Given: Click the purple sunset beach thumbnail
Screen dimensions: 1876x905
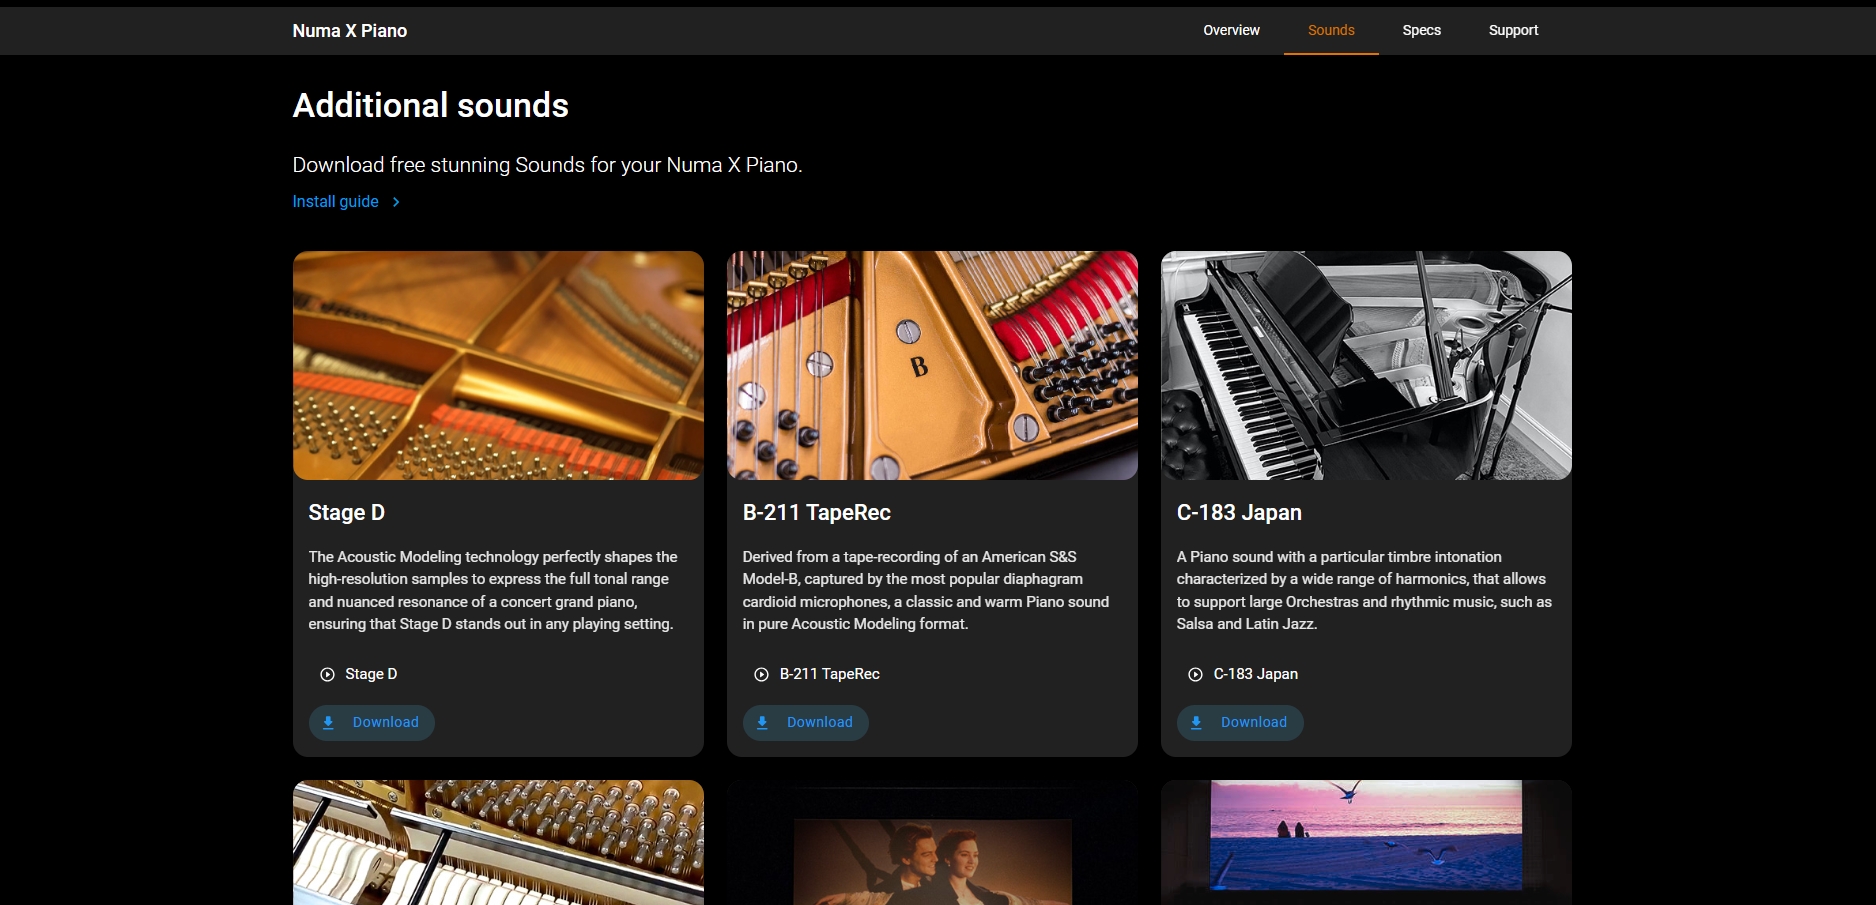Looking at the screenshot, I should tap(1366, 836).
